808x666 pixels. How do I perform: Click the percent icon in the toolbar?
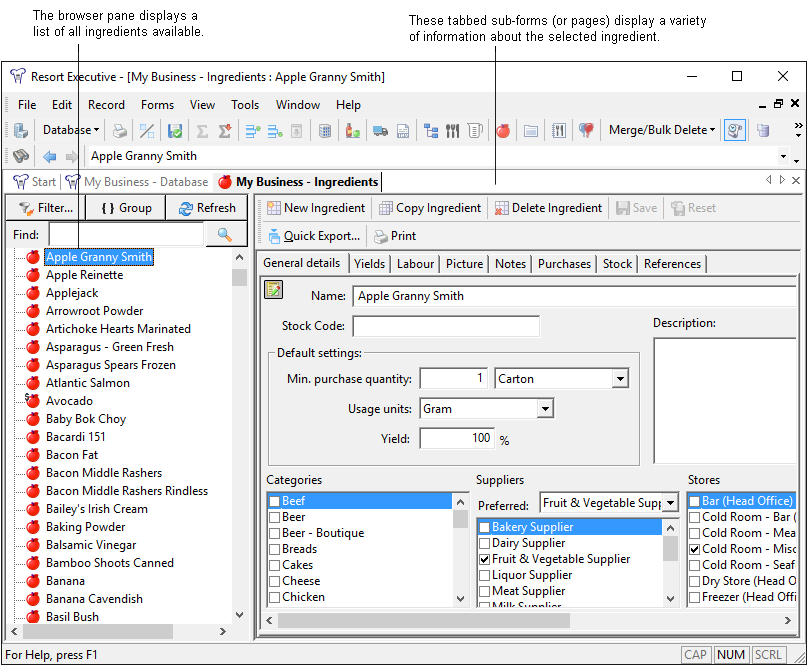pos(147,130)
